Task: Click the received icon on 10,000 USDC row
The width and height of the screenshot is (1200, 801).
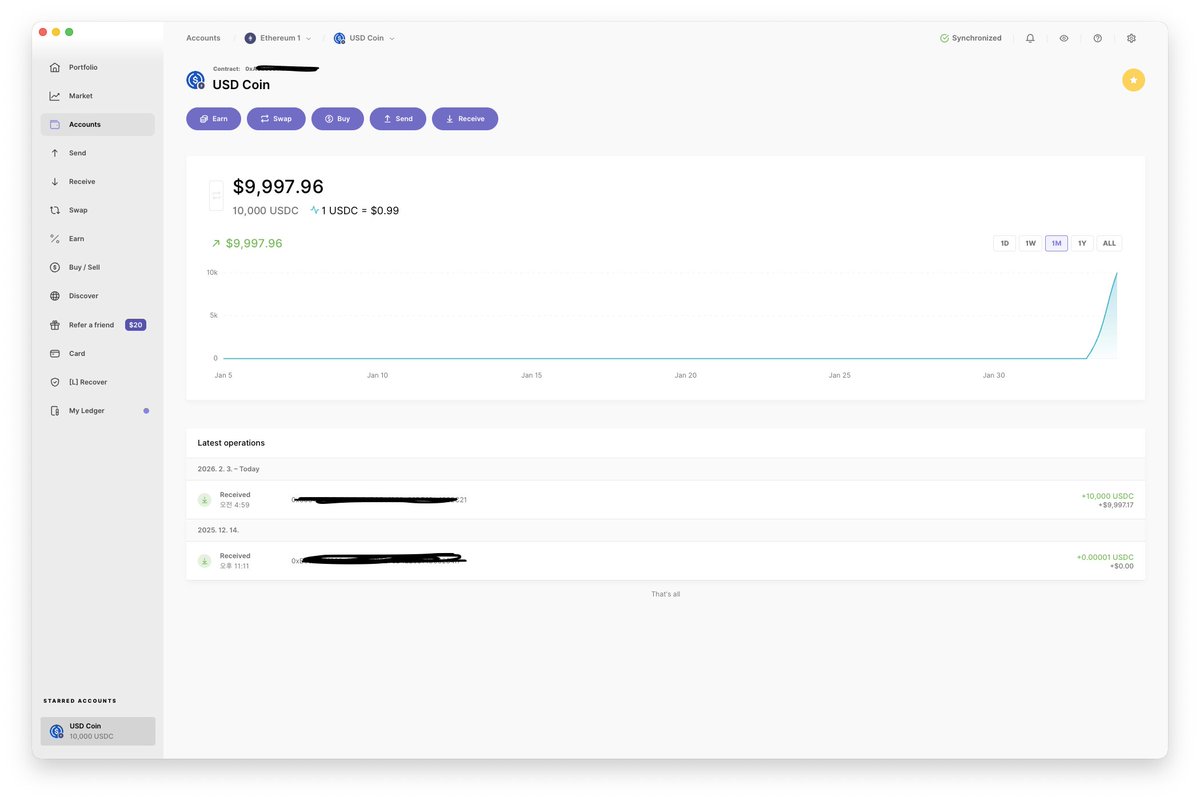Action: [204, 500]
